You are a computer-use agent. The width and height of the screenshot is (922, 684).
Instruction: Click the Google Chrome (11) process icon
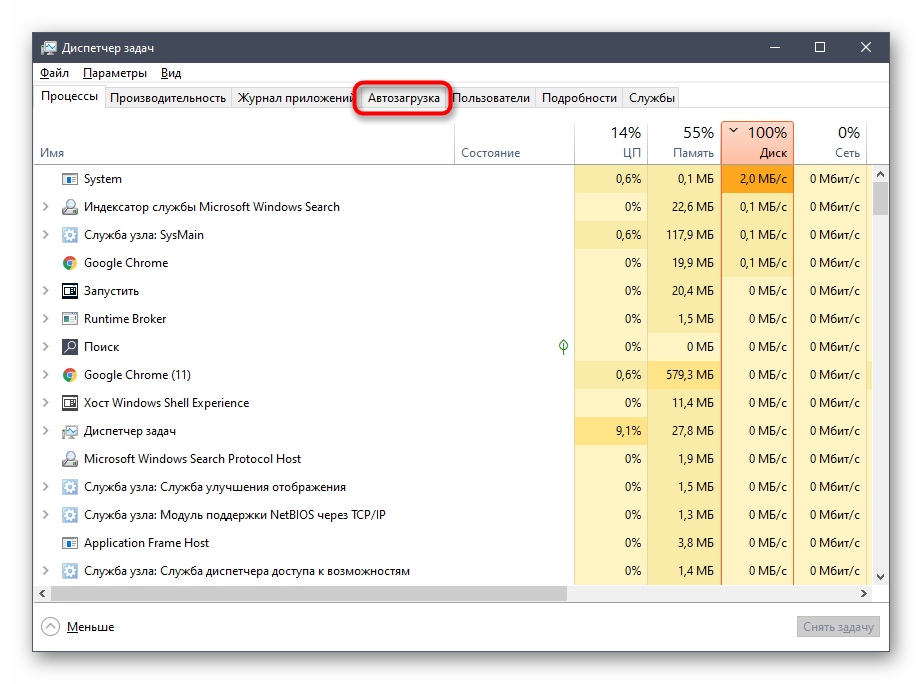click(x=70, y=375)
